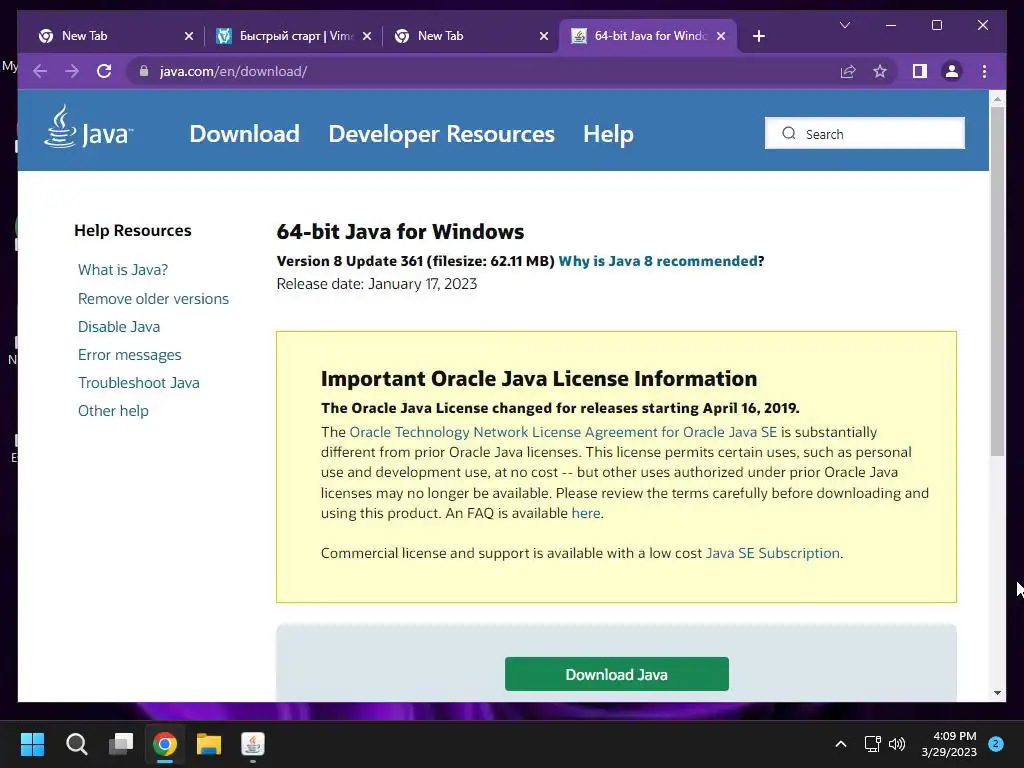Open Task View on the taskbar
This screenshot has width=1024, height=768.
[121, 744]
